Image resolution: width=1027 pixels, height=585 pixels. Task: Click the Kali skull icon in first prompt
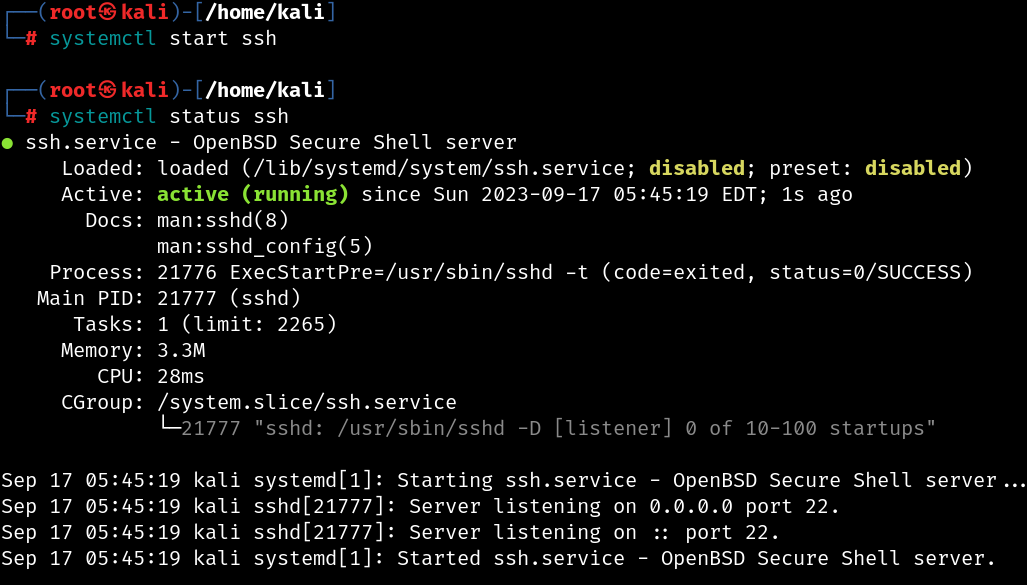[x=109, y=12]
